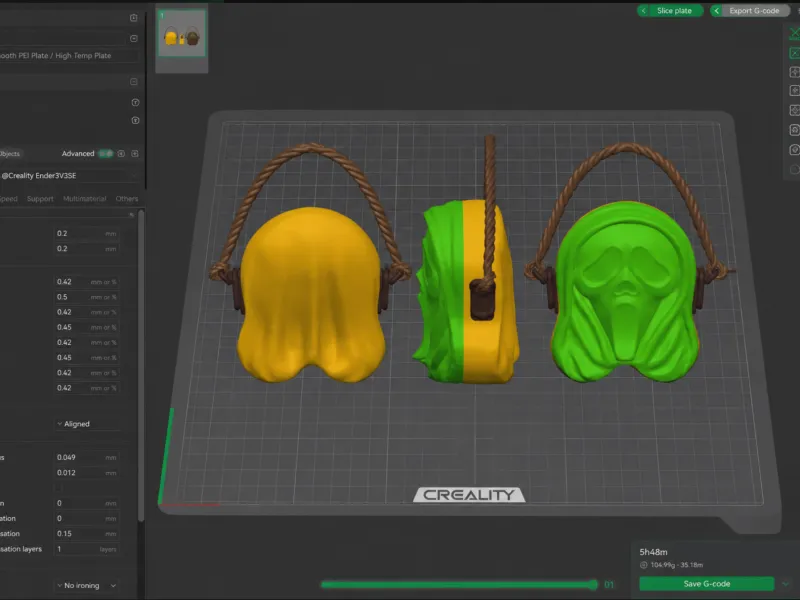Click the icon heading the top panel row
The width and height of the screenshot is (800, 600).
click(x=134, y=18)
